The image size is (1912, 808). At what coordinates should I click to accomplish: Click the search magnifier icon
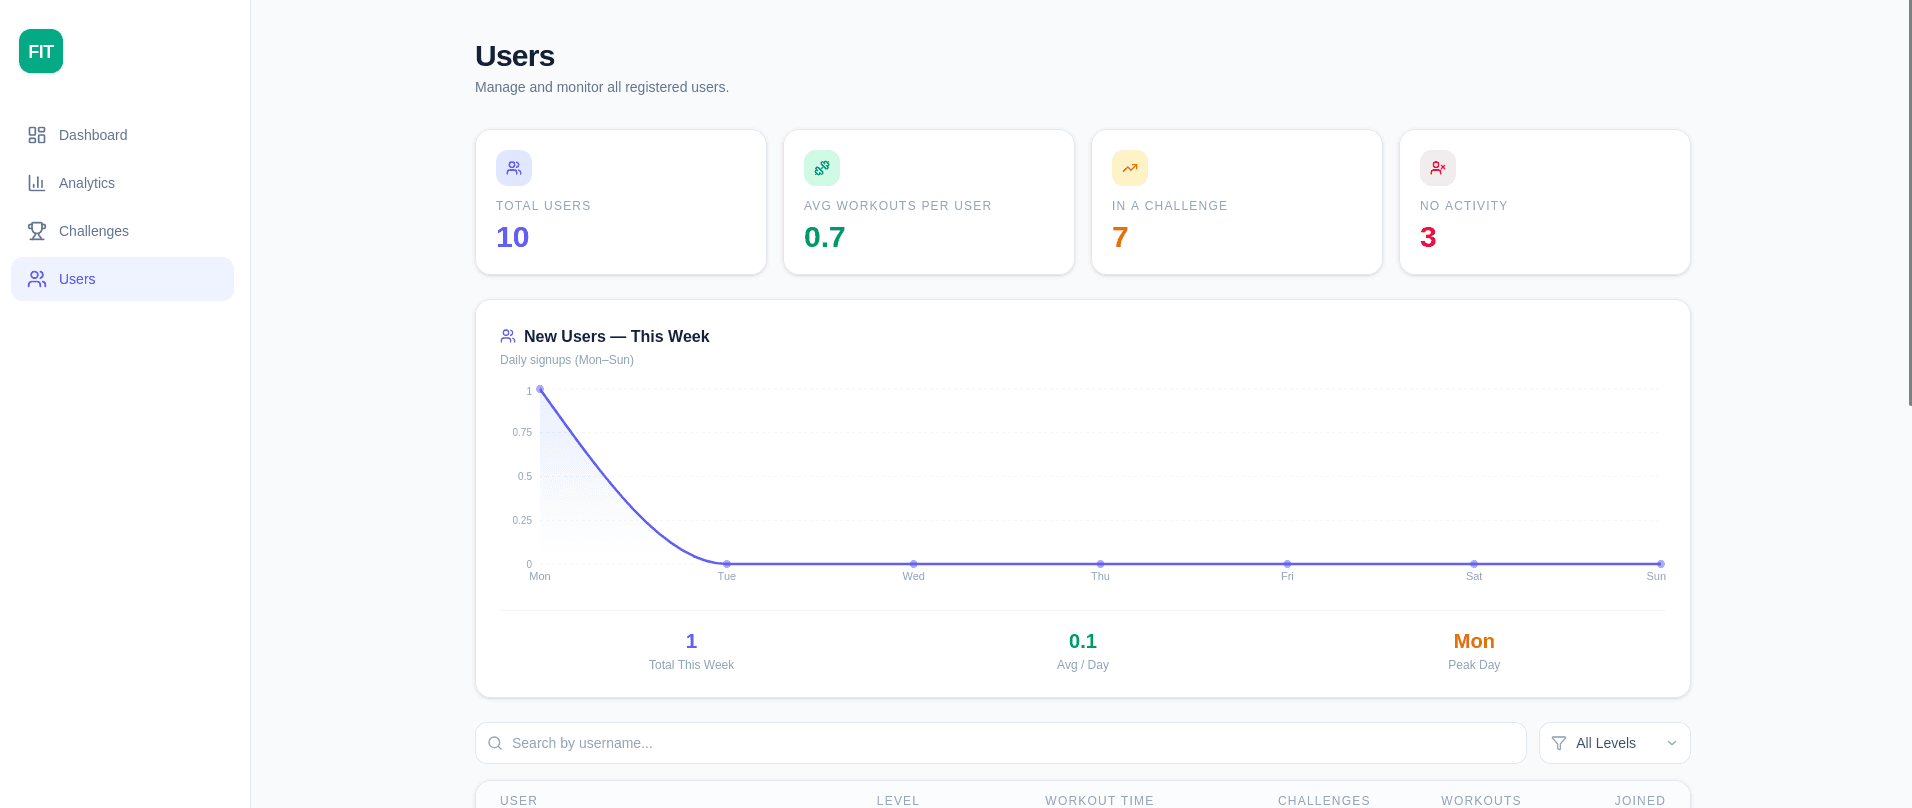tap(495, 743)
